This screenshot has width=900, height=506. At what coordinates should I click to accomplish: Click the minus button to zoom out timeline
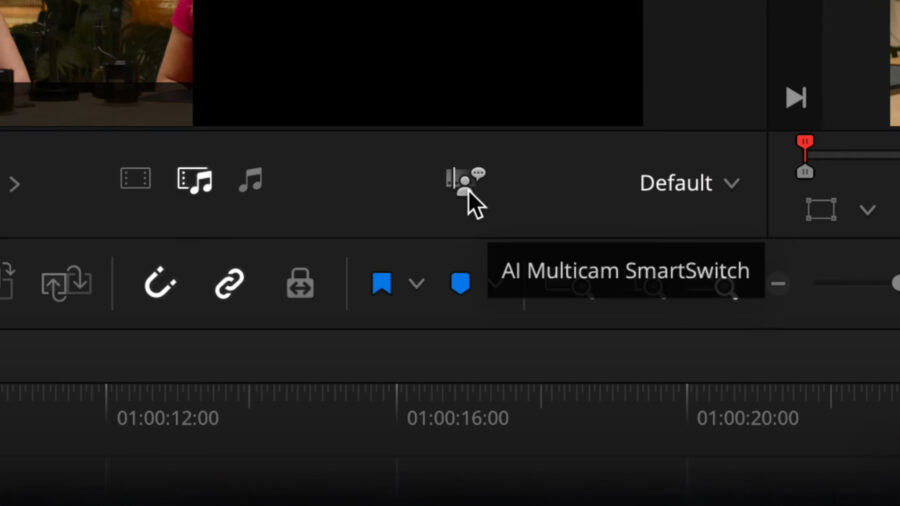778,284
